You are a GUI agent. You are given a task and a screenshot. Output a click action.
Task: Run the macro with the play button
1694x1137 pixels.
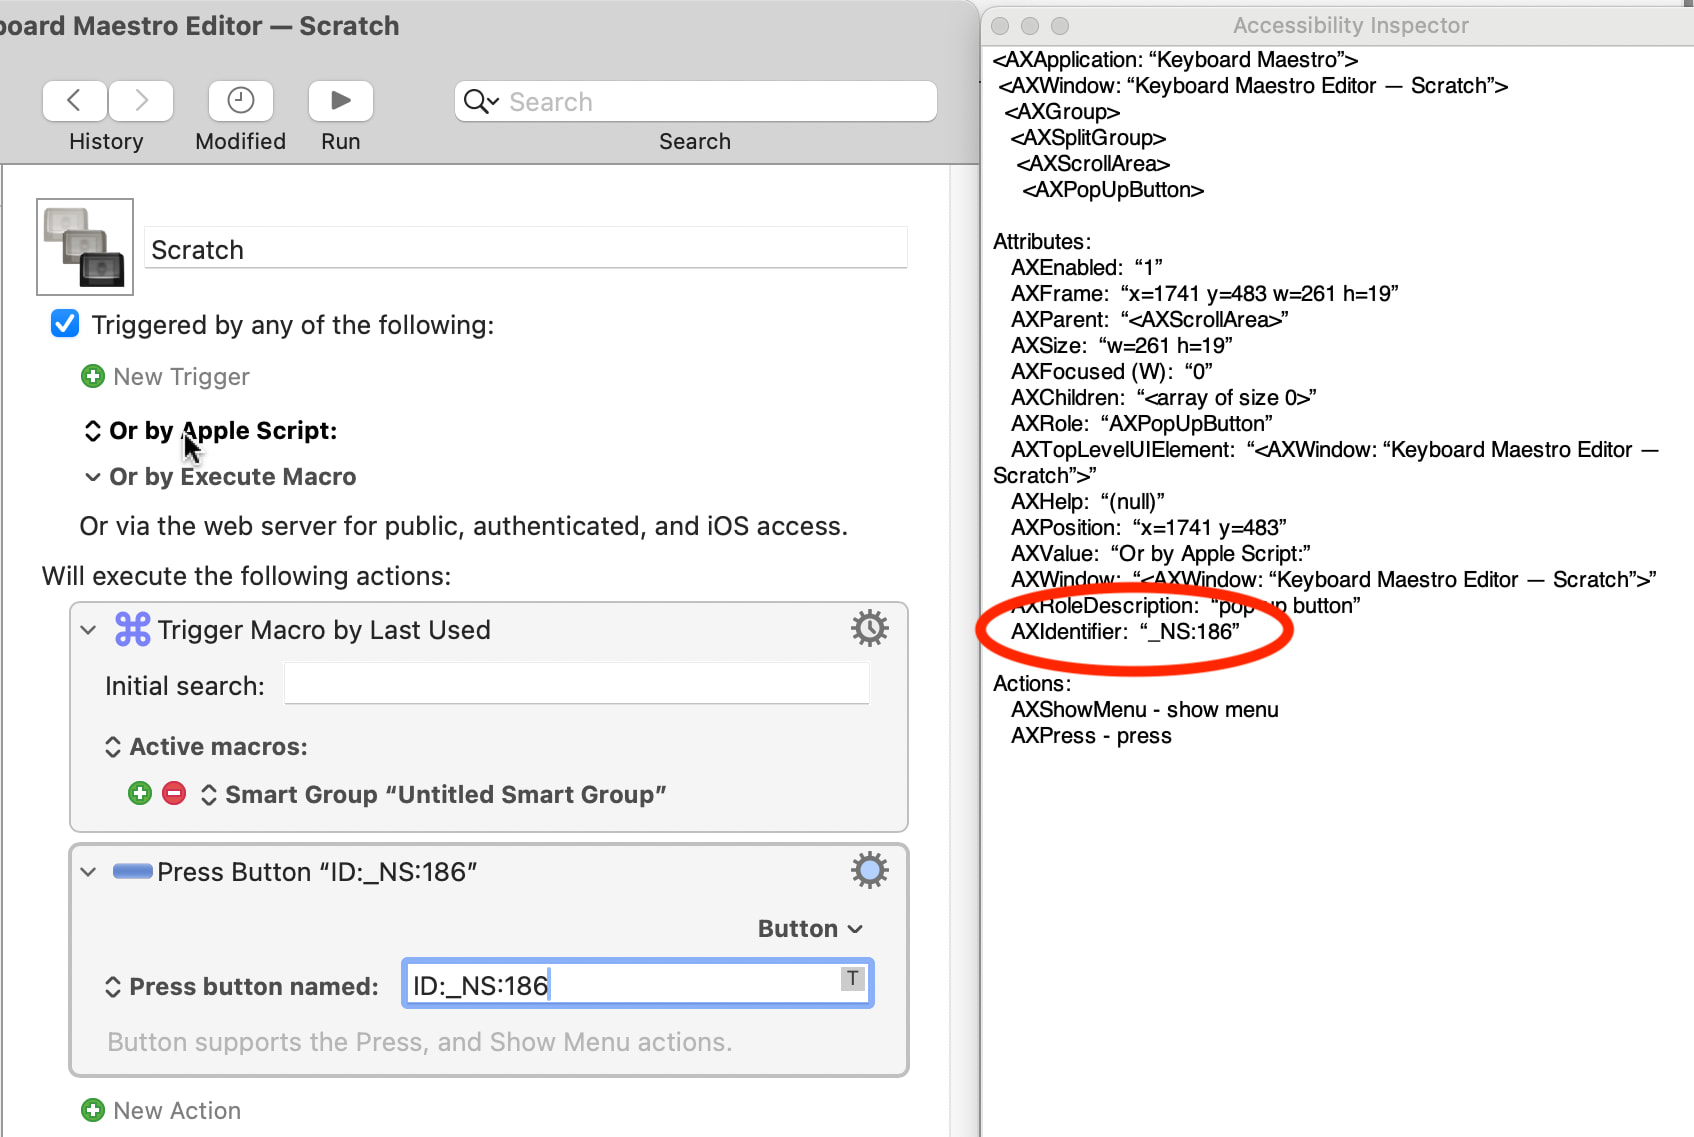[341, 101]
